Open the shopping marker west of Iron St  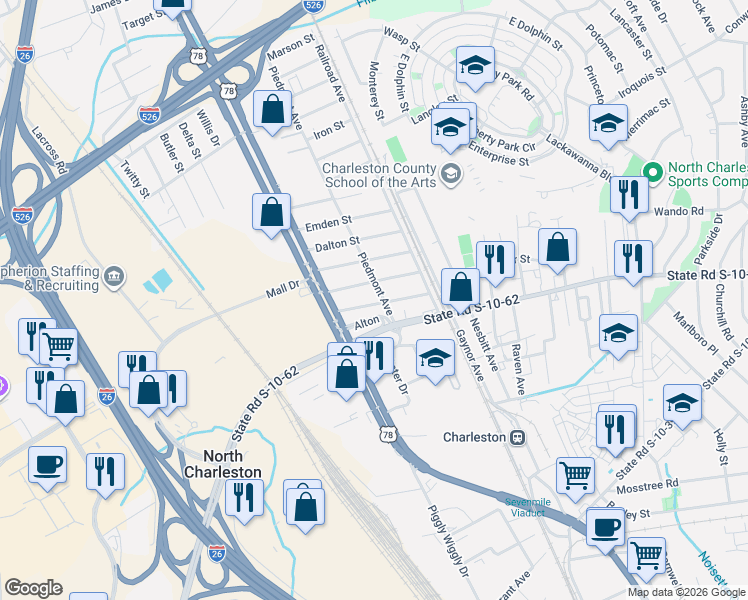click(272, 110)
